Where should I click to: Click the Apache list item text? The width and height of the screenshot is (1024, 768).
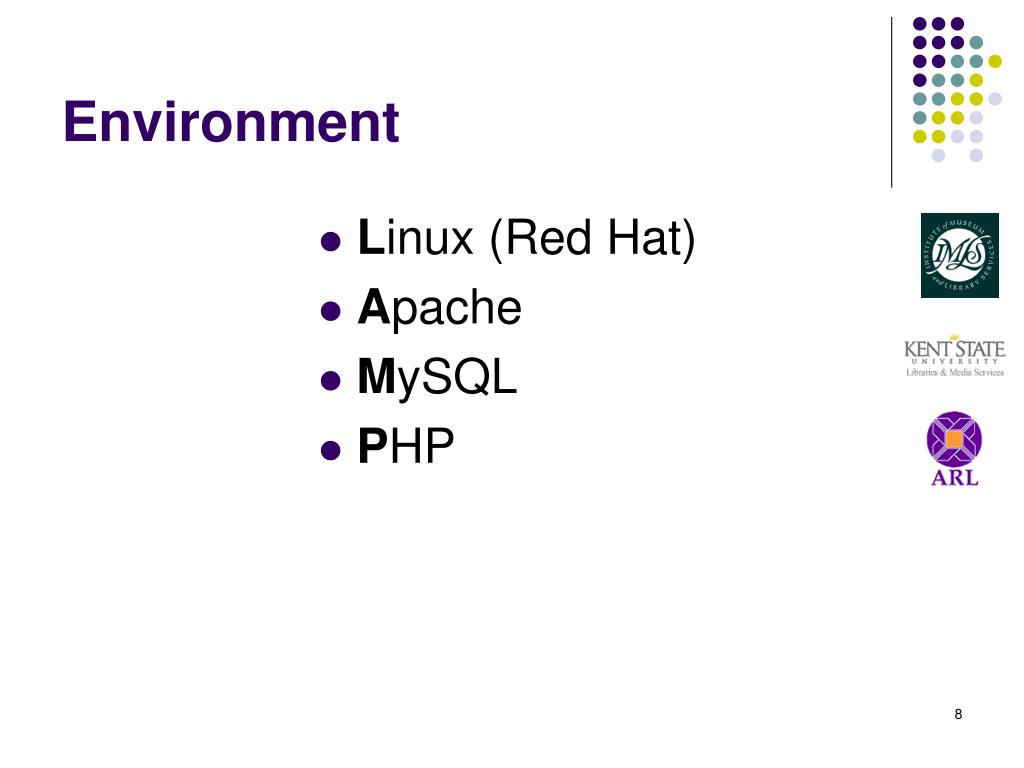click(x=440, y=308)
